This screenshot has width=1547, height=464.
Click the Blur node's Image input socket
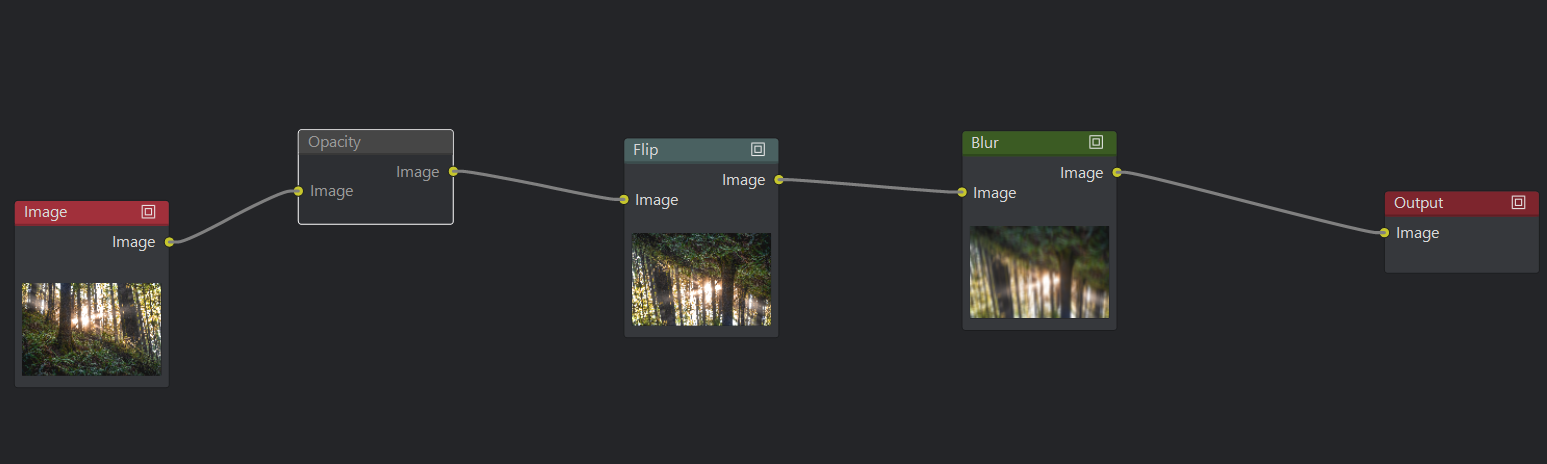[x=962, y=192]
